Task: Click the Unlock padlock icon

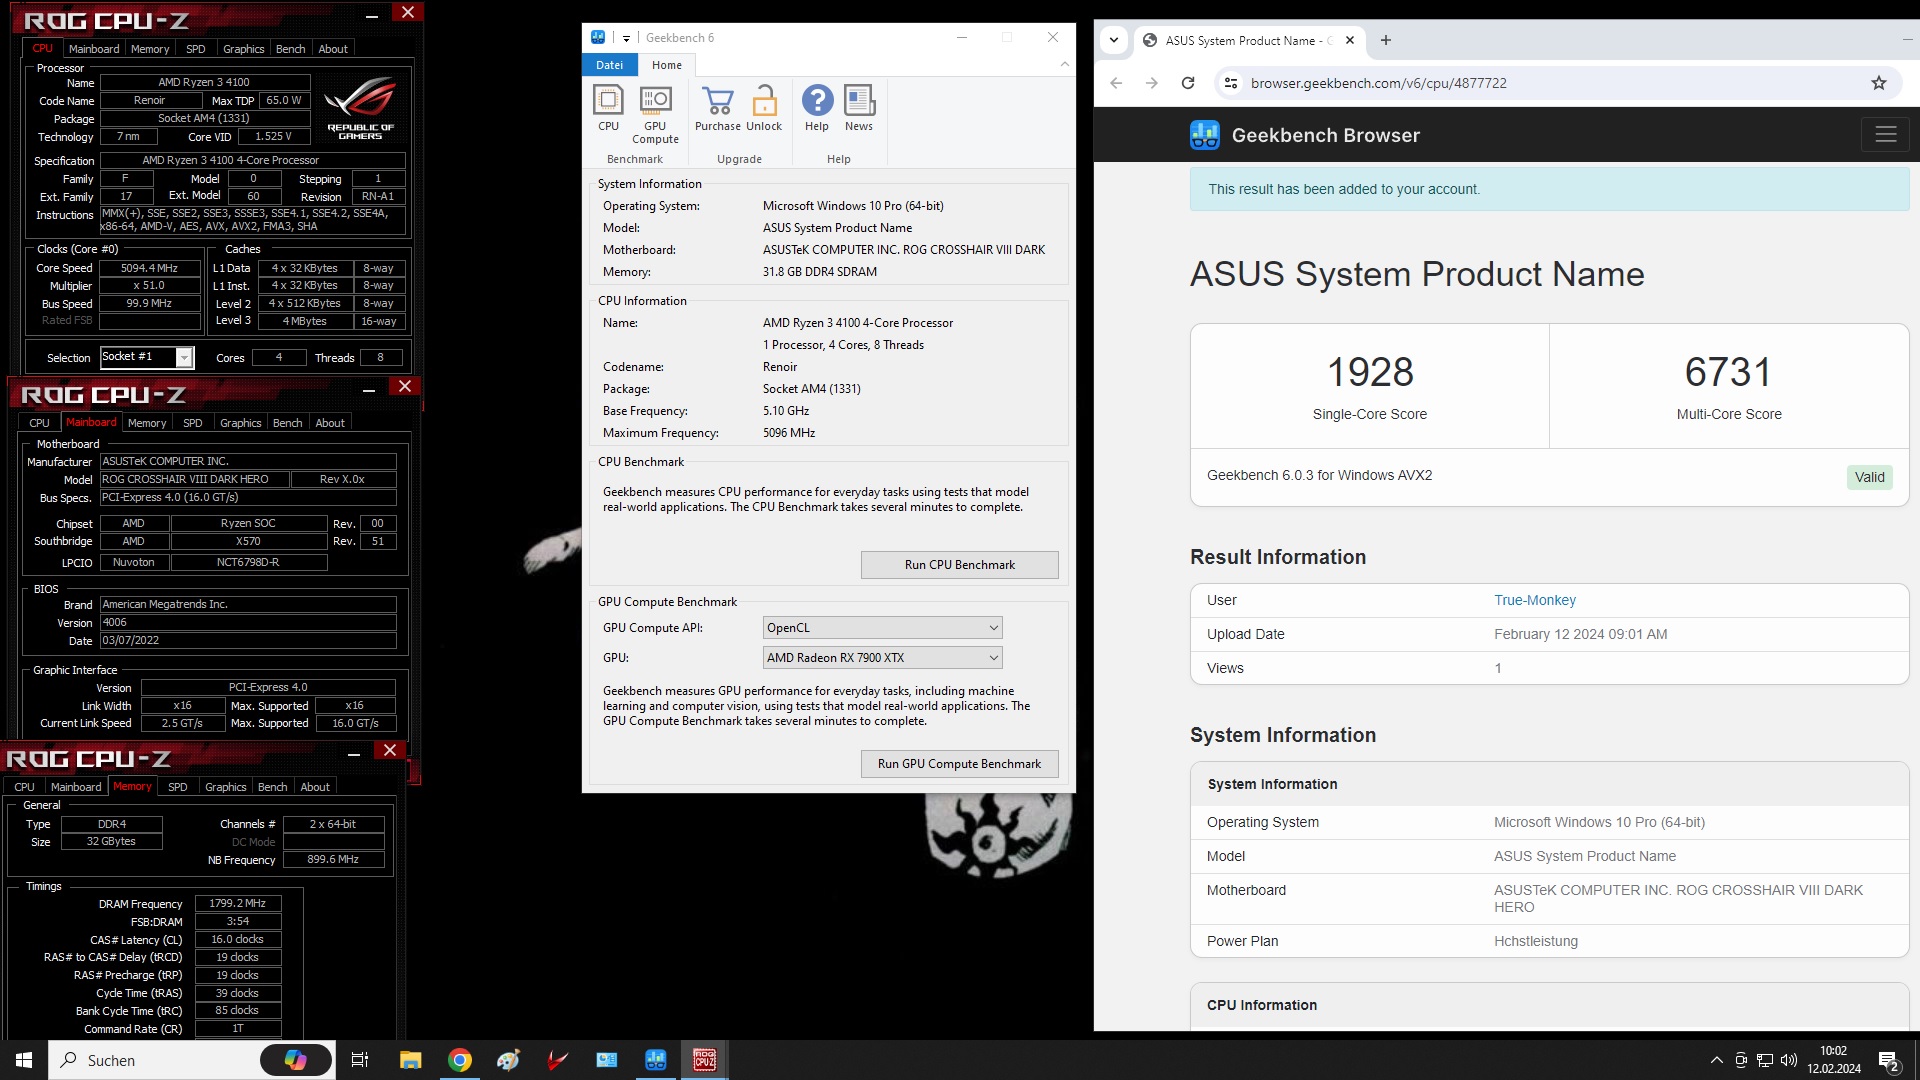Action: 764,108
